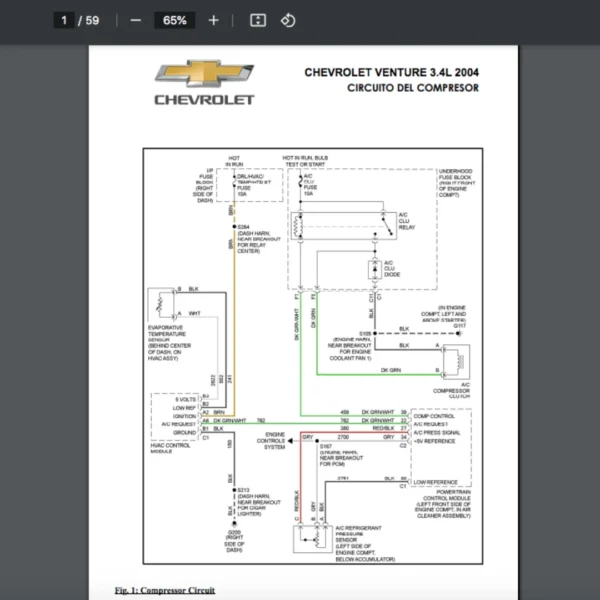
Task: Click the A/C refrigerant pressure sensor symbol
Action: coord(316,537)
